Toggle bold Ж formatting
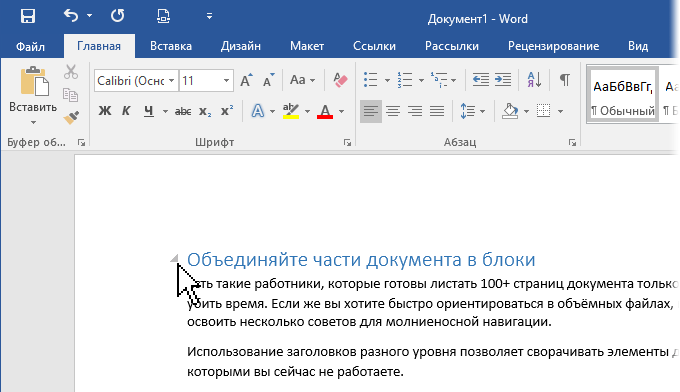 pyautogui.click(x=105, y=111)
